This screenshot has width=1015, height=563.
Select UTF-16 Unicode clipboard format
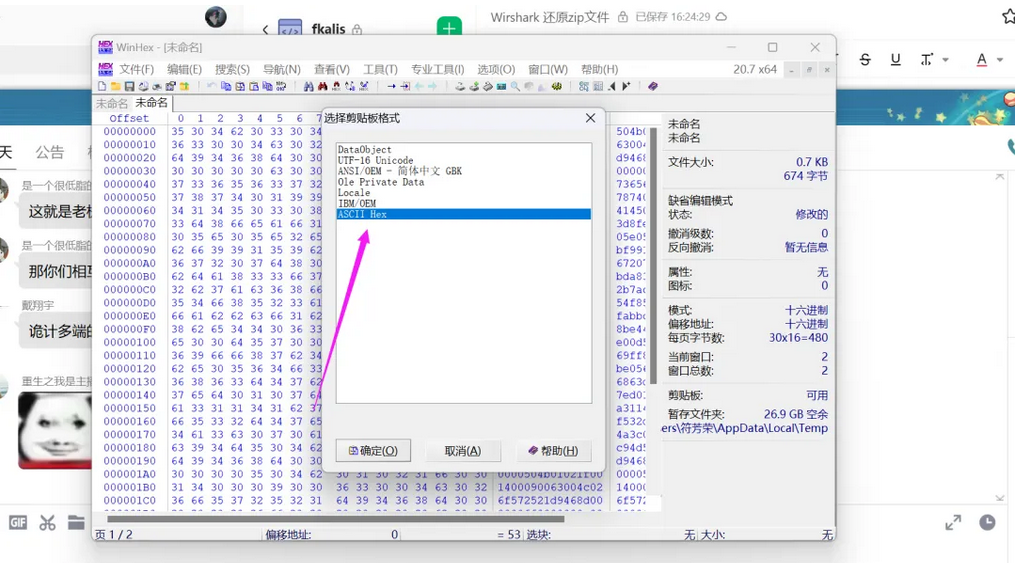pyautogui.click(x=463, y=160)
